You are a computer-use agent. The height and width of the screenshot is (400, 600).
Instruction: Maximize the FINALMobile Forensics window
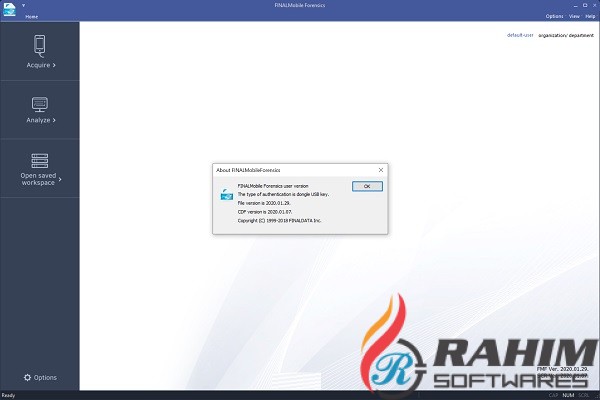585,5
